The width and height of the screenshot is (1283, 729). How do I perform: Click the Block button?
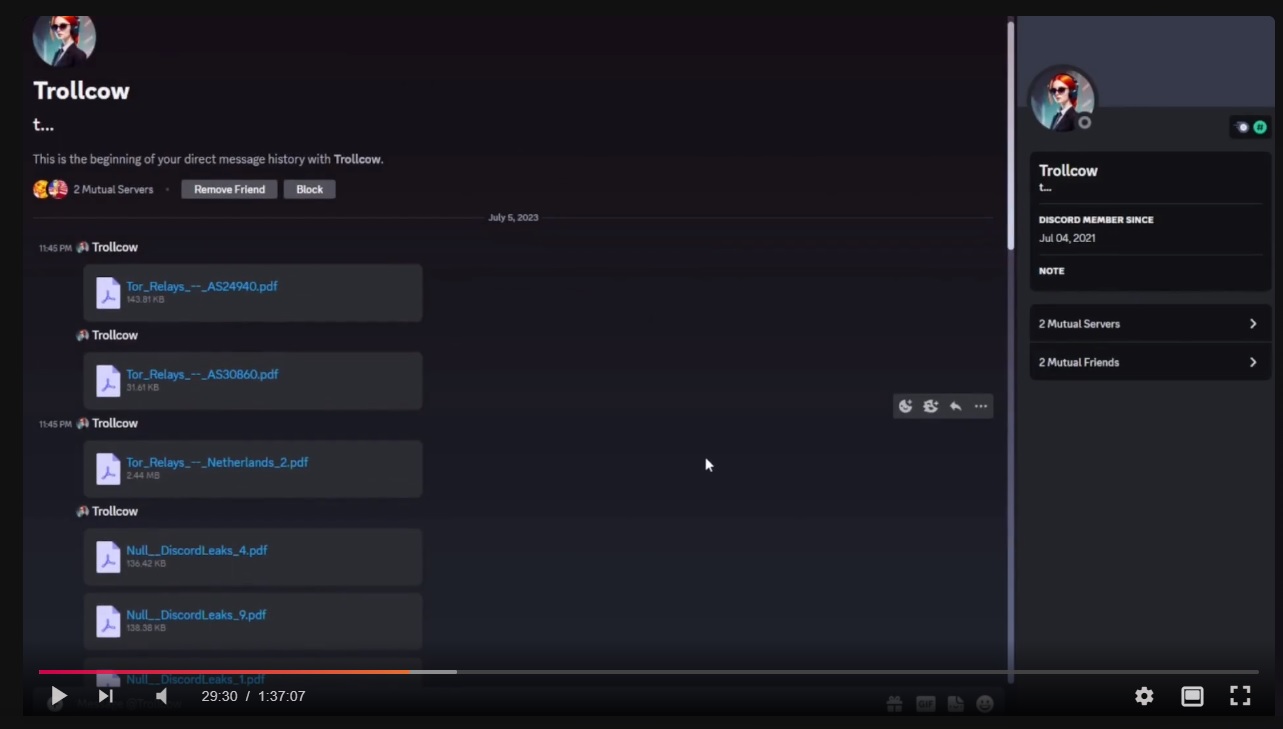(310, 189)
